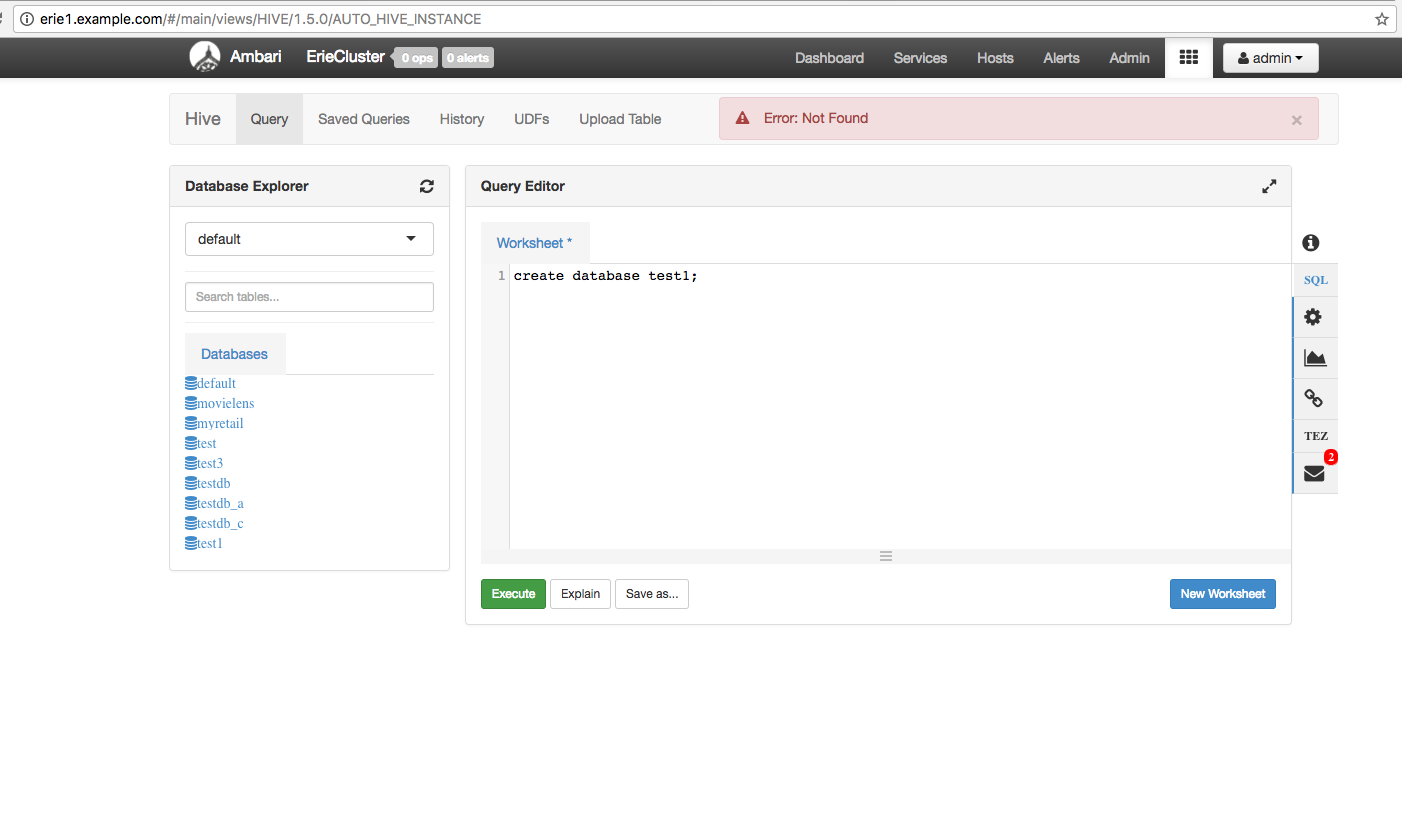This screenshot has height=823, width=1402.
Task: Click the 0 ops badge
Action: pos(416,58)
